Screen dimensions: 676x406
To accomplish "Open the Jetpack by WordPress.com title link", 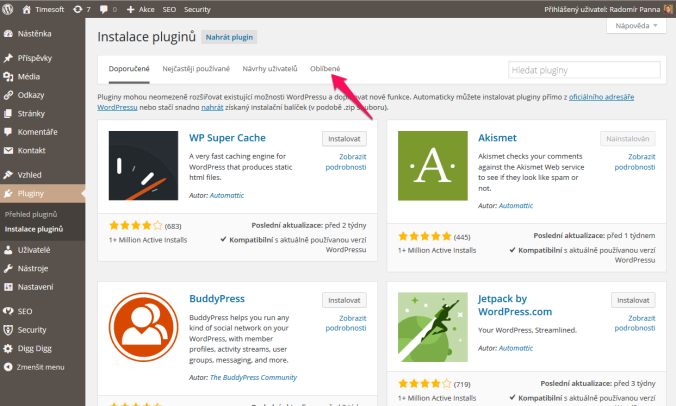I will click(515, 305).
